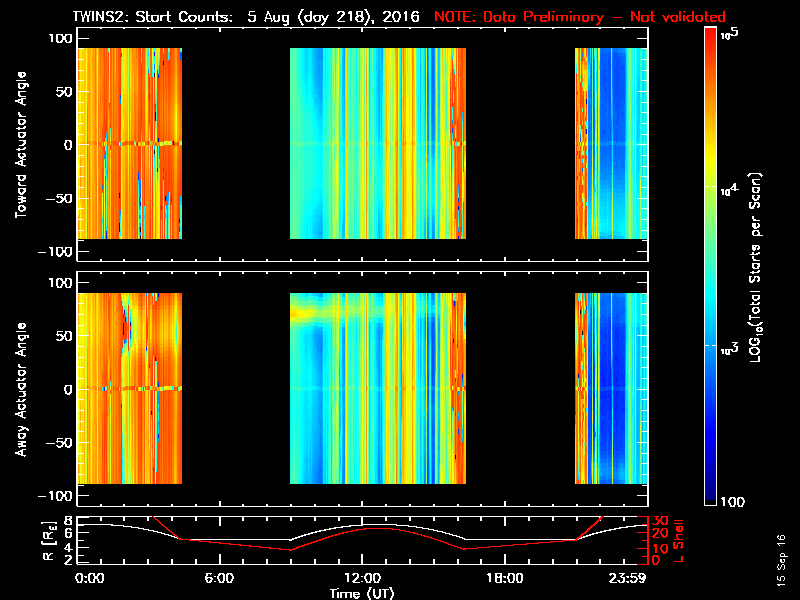Click the red L Shell tick label '10'
The width and height of the screenshot is (800, 600).
(x=660, y=549)
